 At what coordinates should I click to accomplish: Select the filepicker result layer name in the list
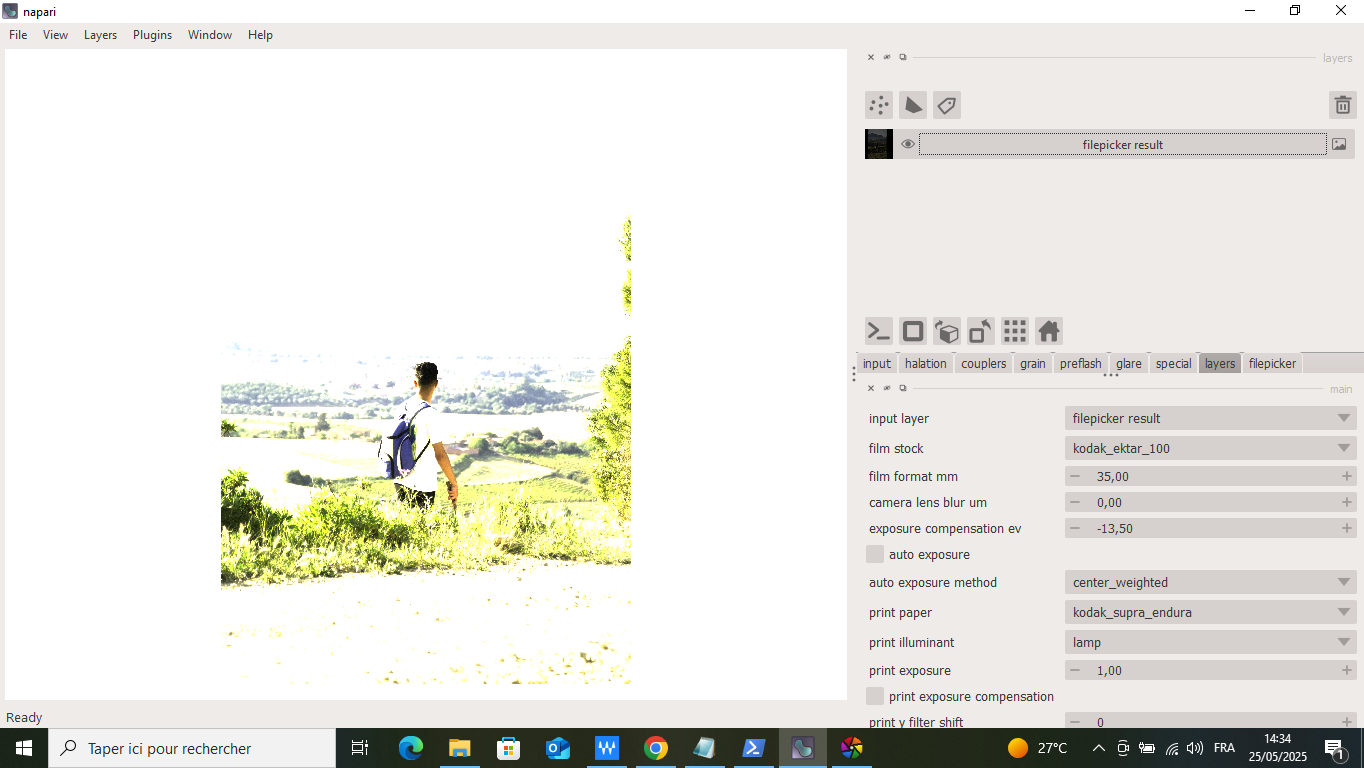(1123, 144)
